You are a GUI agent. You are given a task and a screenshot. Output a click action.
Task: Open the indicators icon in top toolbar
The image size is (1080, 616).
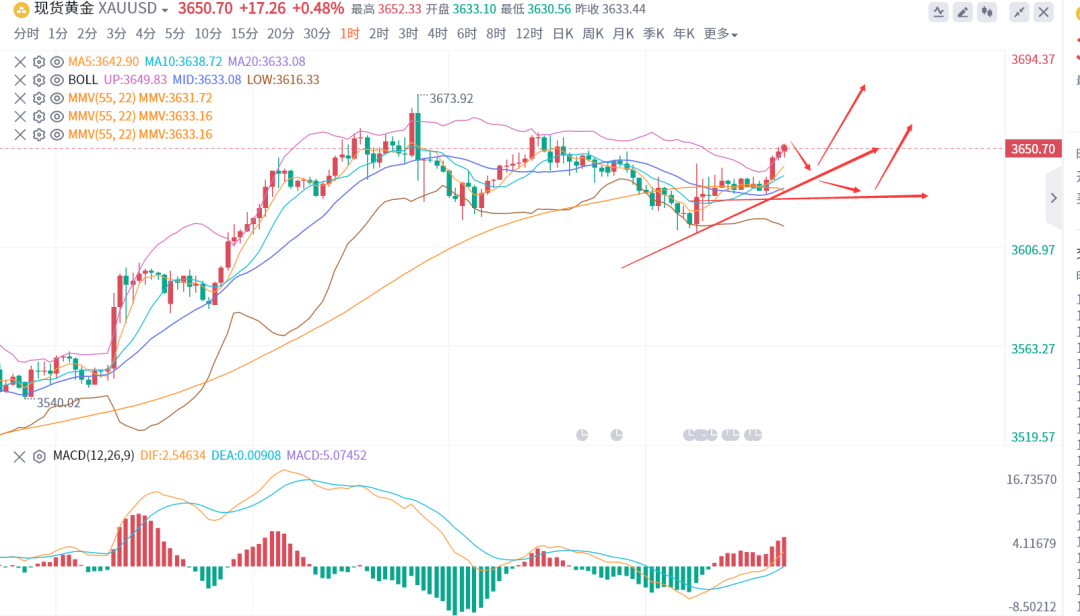click(x=939, y=12)
